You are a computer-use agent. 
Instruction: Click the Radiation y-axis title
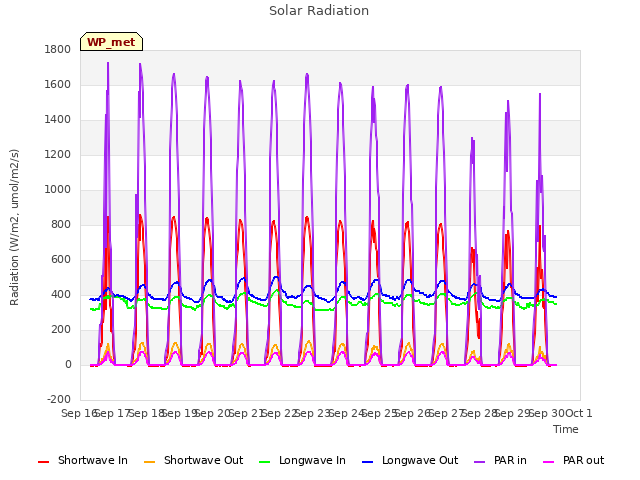(x=14, y=227)
